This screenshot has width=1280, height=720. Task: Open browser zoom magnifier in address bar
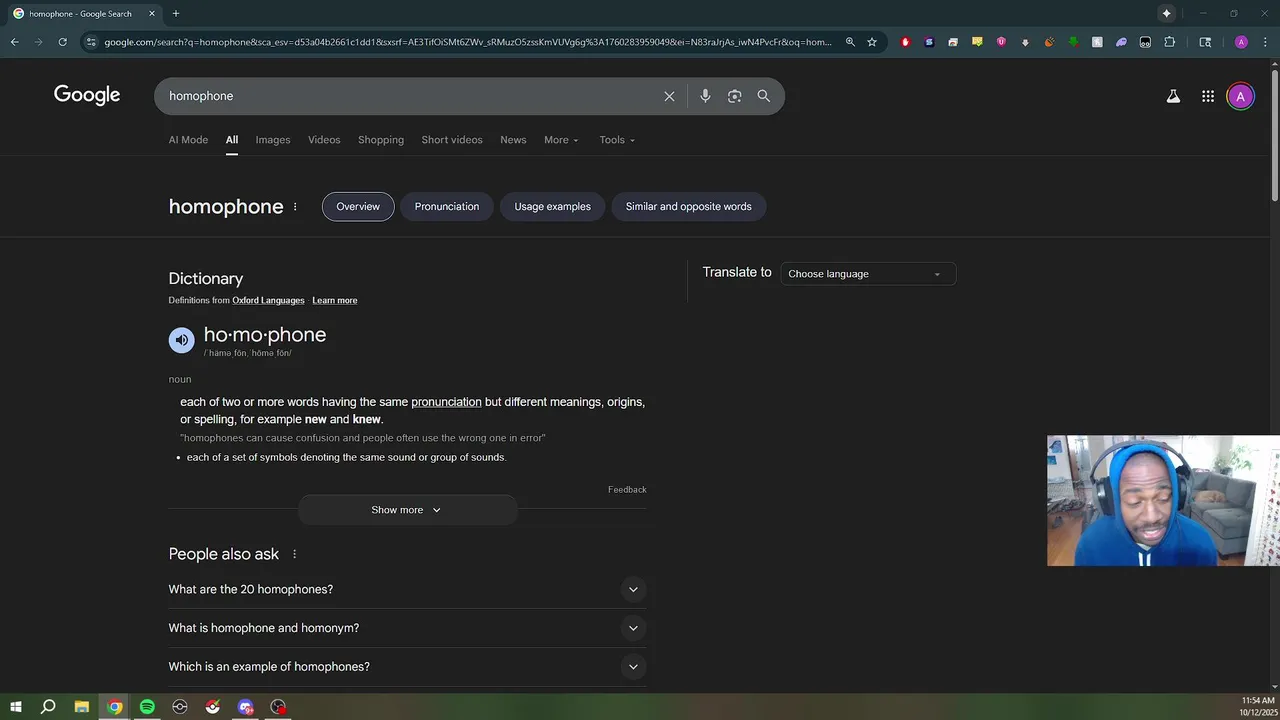pos(850,42)
